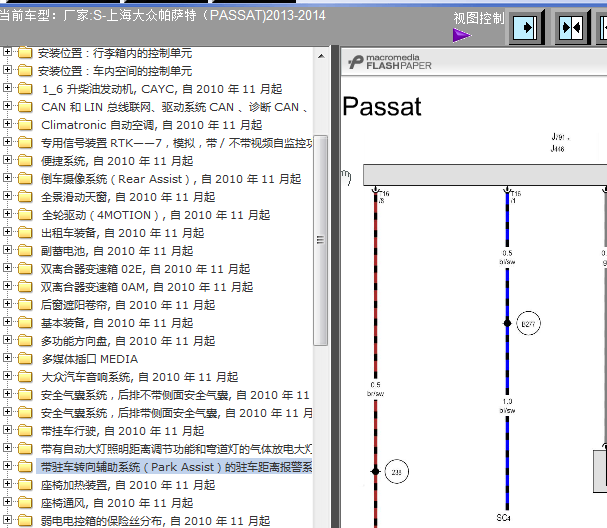Expand the 双离合器变速箱 02E node
This screenshot has width=607, height=528.
tap(7, 268)
